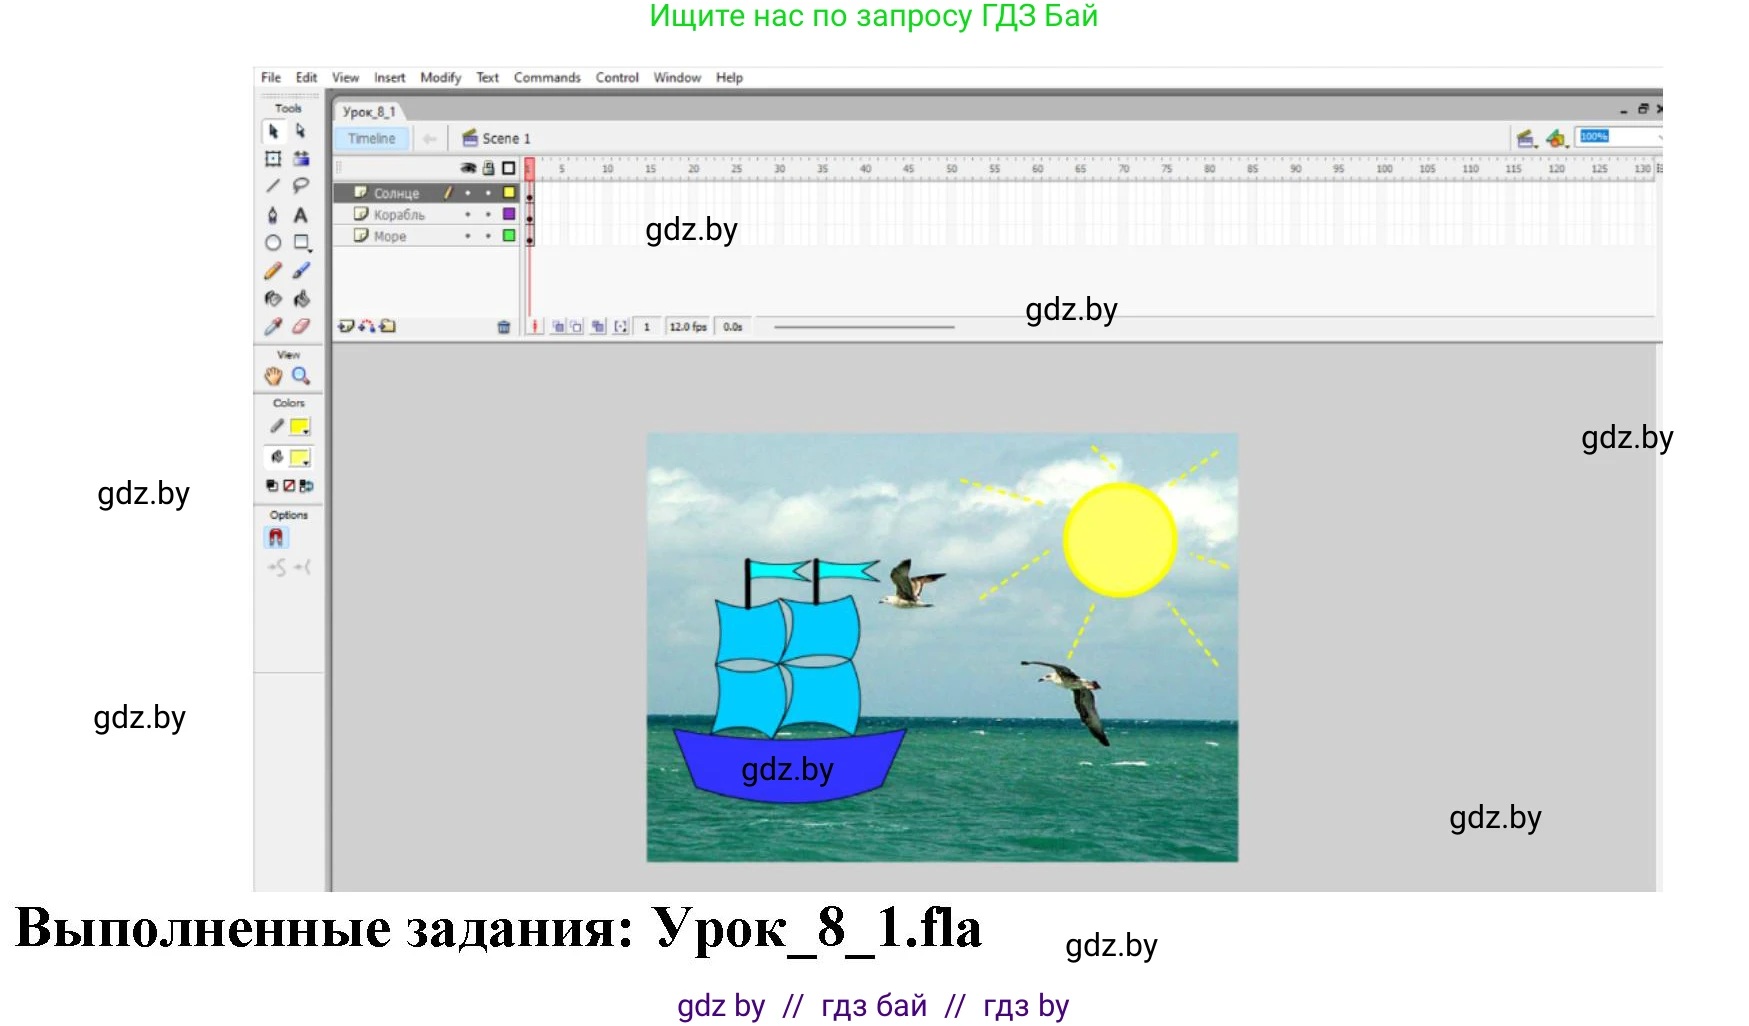Activate the Paint Bucket tool
1749x1026 pixels.
301,299
